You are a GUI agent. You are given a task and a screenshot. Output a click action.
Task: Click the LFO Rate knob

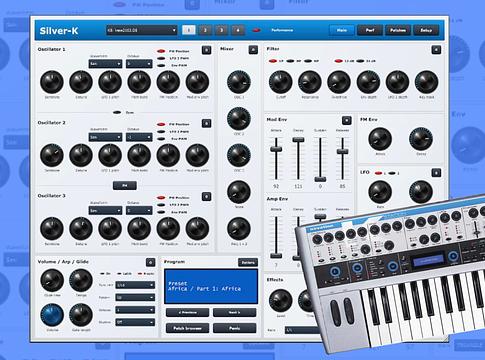380,192
